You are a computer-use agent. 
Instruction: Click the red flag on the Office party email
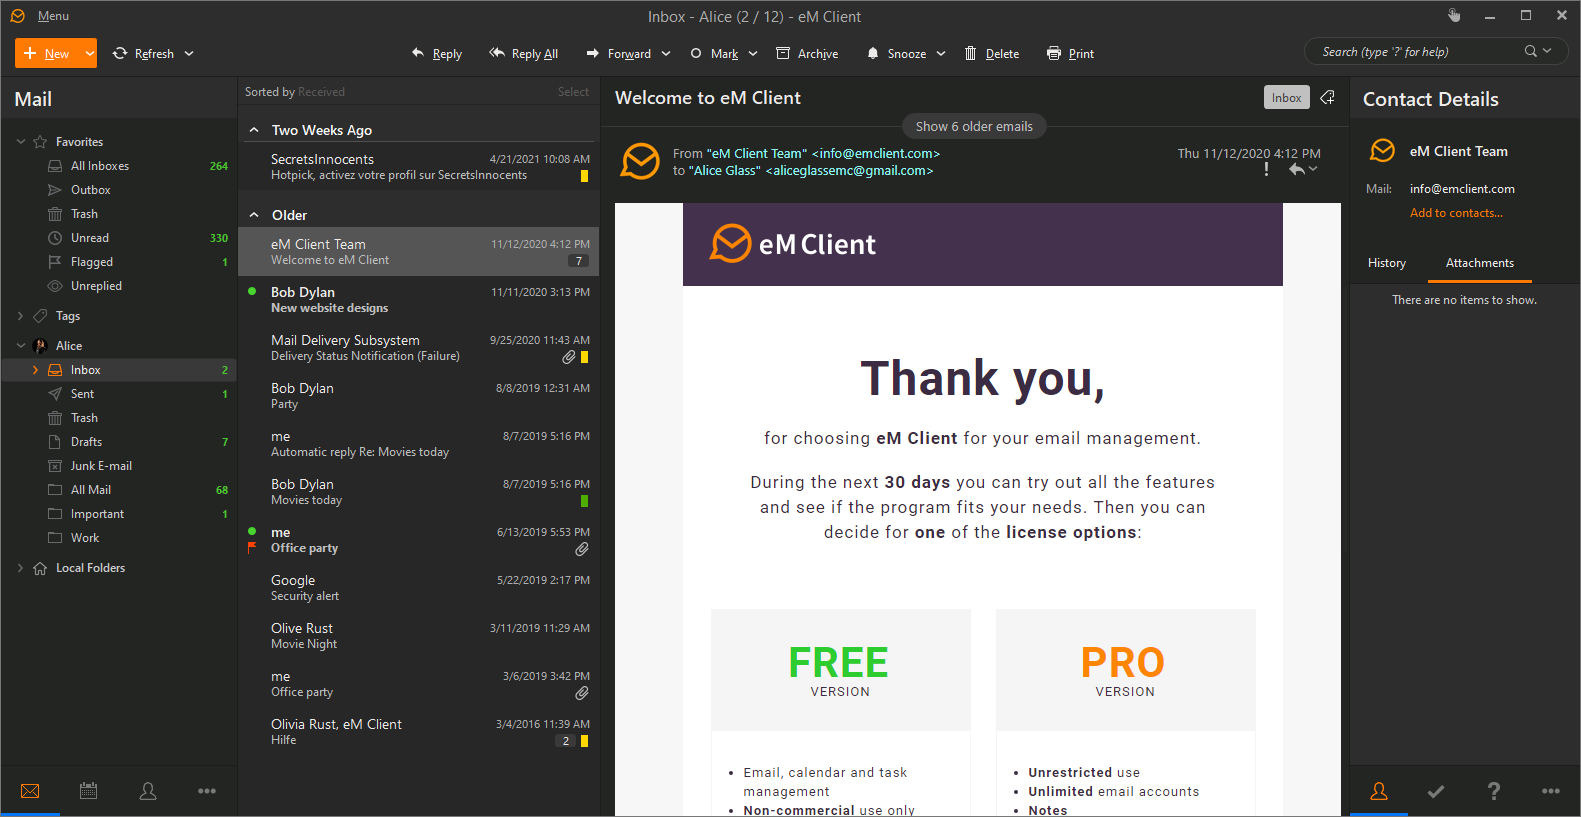tap(252, 548)
